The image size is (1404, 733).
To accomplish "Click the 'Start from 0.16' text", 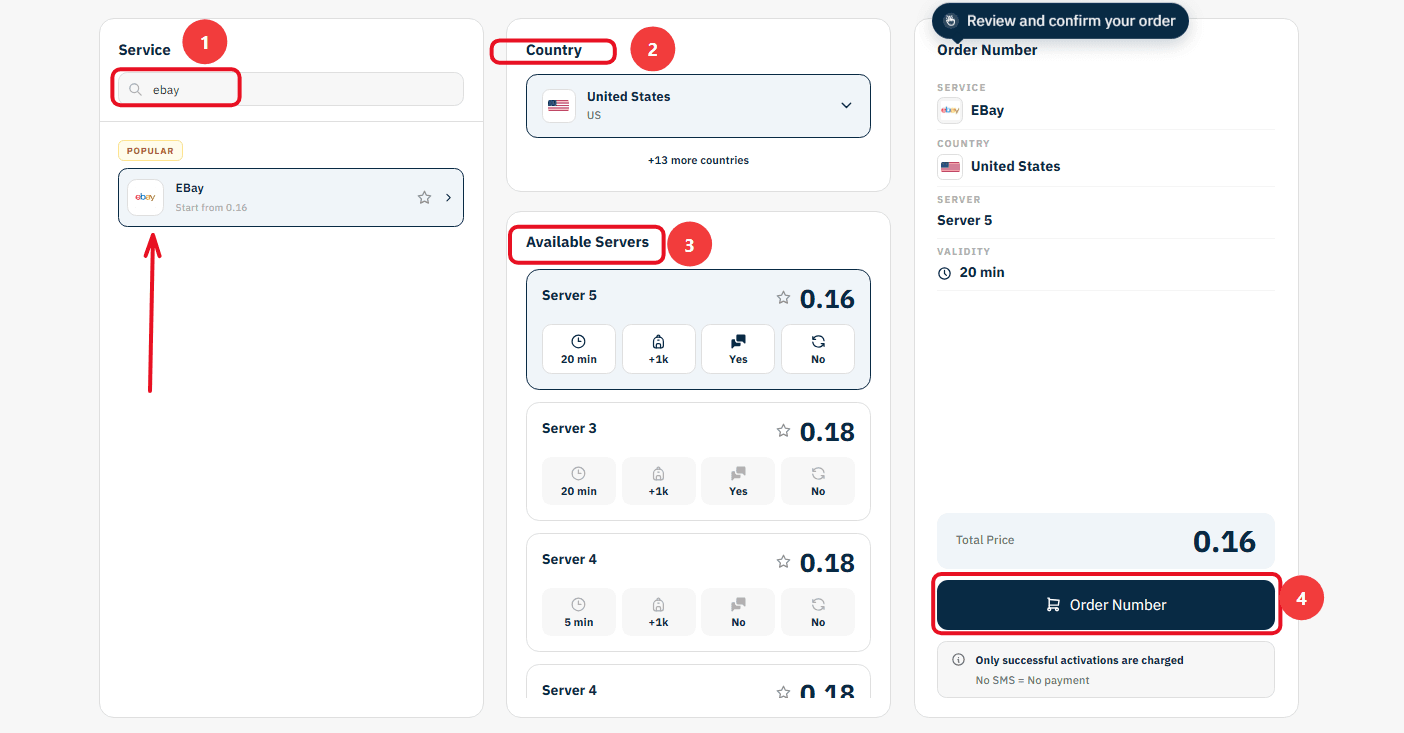I will click(x=211, y=208).
